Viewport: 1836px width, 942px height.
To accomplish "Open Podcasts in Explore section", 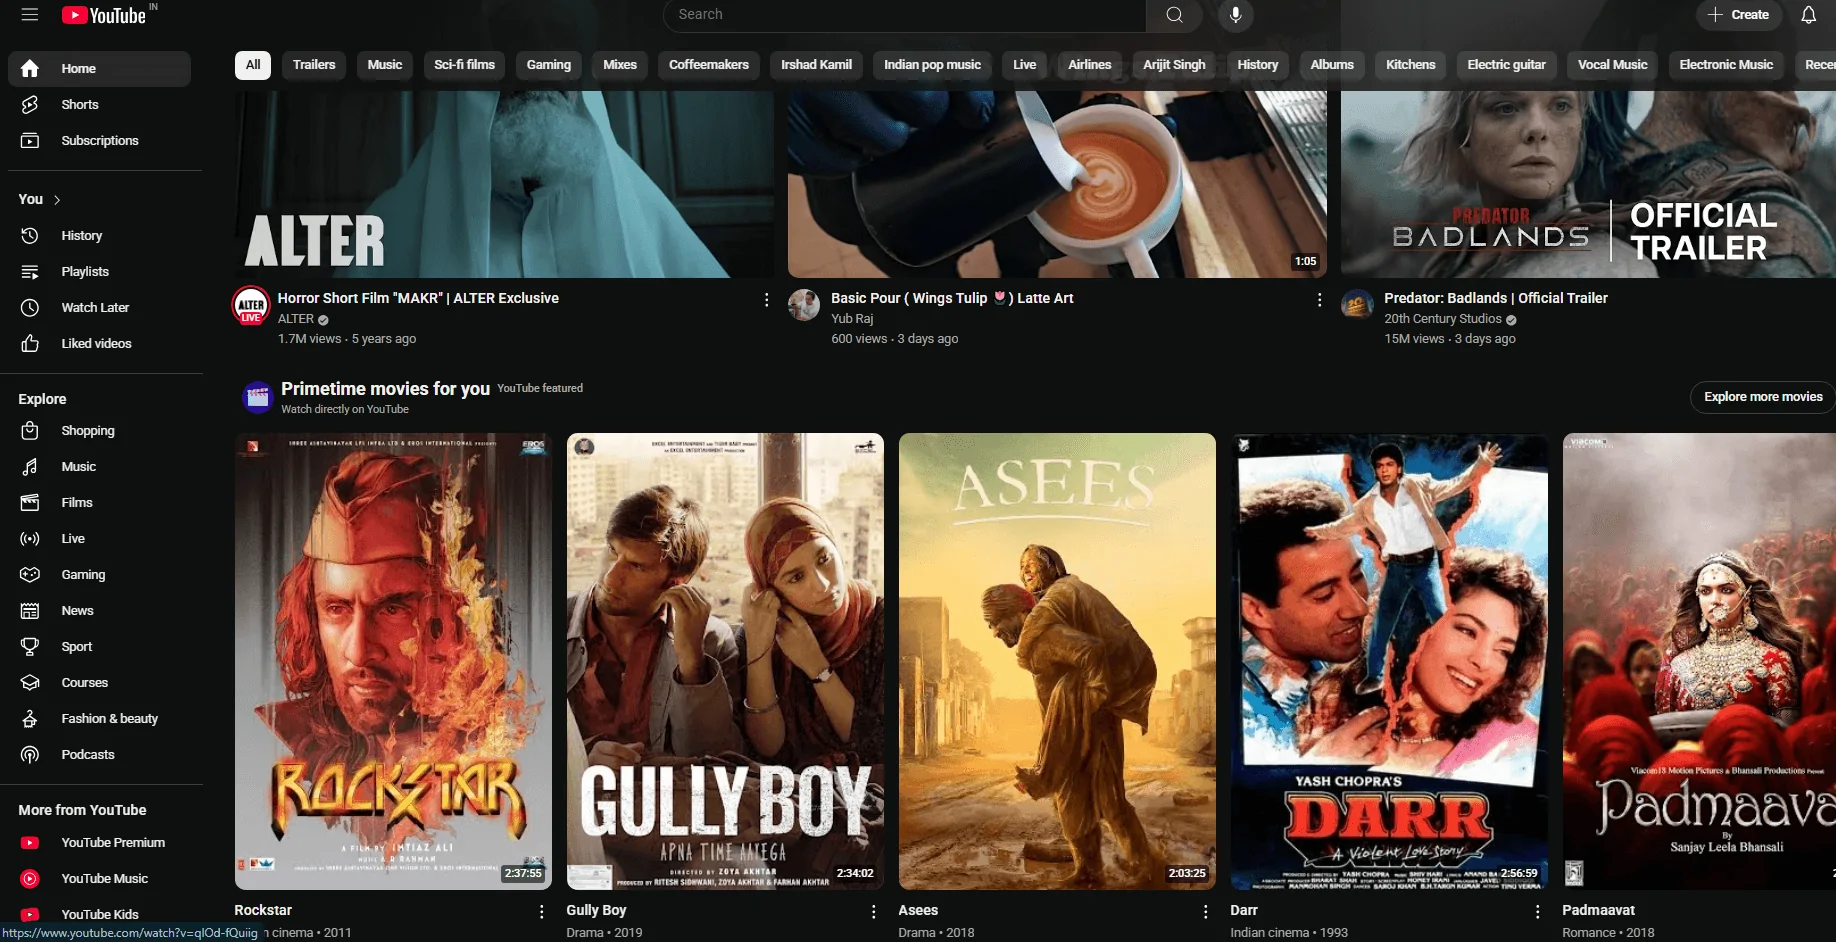I will click(88, 755).
